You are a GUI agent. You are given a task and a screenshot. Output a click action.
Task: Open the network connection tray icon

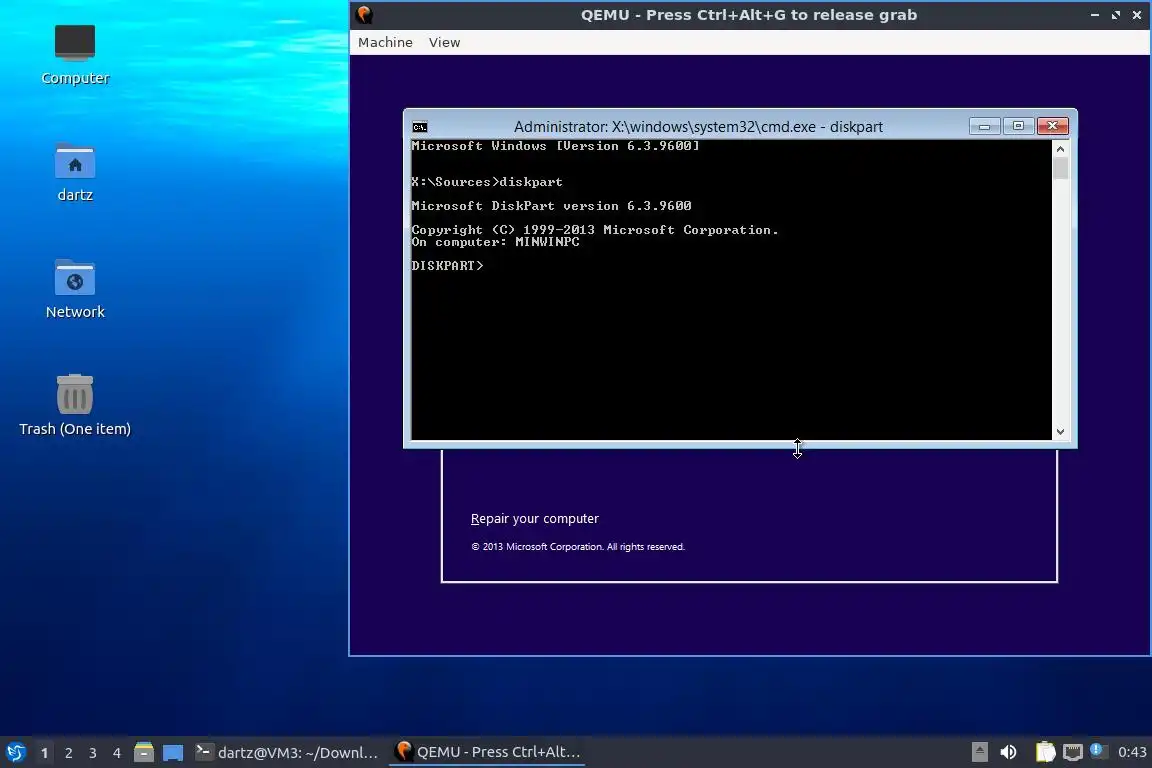[1073, 752]
